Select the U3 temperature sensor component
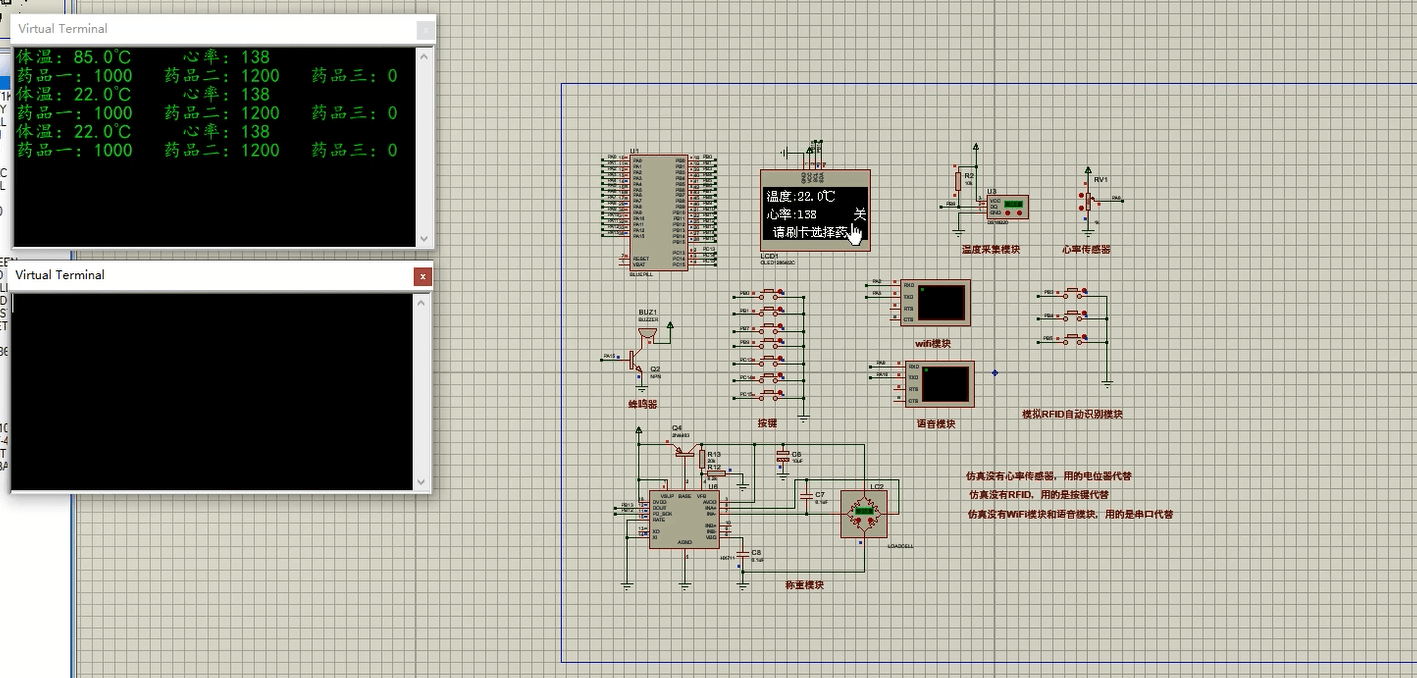The height and width of the screenshot is (678, 1417). 1008,207
